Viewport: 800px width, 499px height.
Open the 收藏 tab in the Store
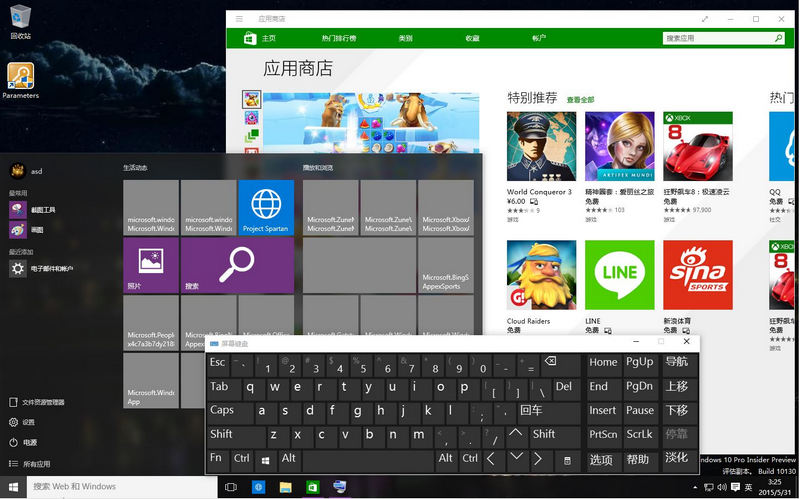click(x=472, y=38)
